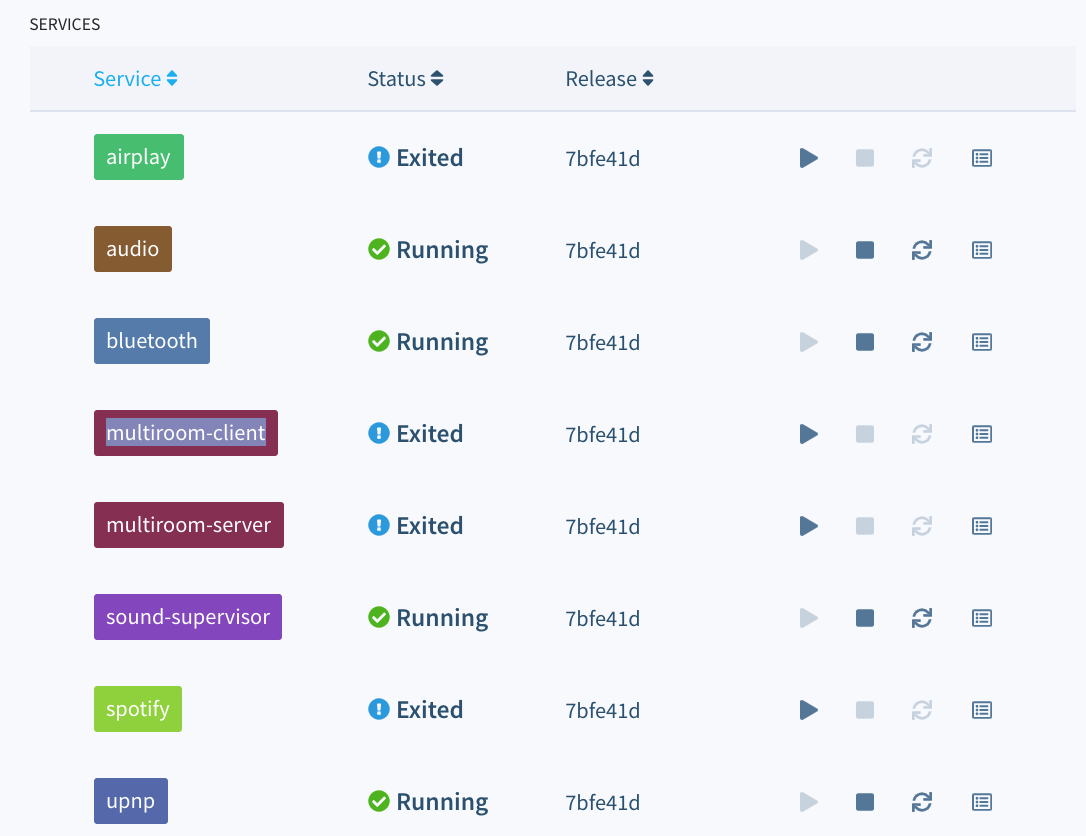Start the bluetooth service
The width and height of the screenshot is (1086, 836).
pyautogui.click(x=808, y=342)
